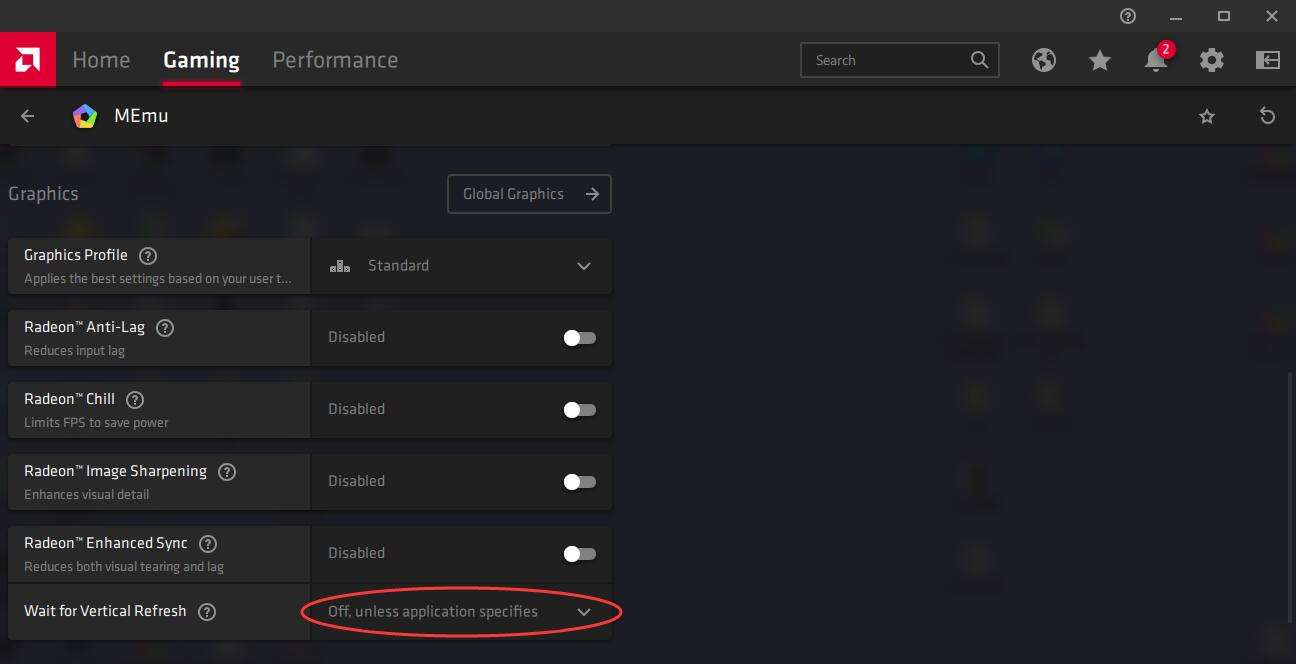Click the AMD logo icon
The width and height of the screenshot is (1296, 664).
tap(27, 60)
